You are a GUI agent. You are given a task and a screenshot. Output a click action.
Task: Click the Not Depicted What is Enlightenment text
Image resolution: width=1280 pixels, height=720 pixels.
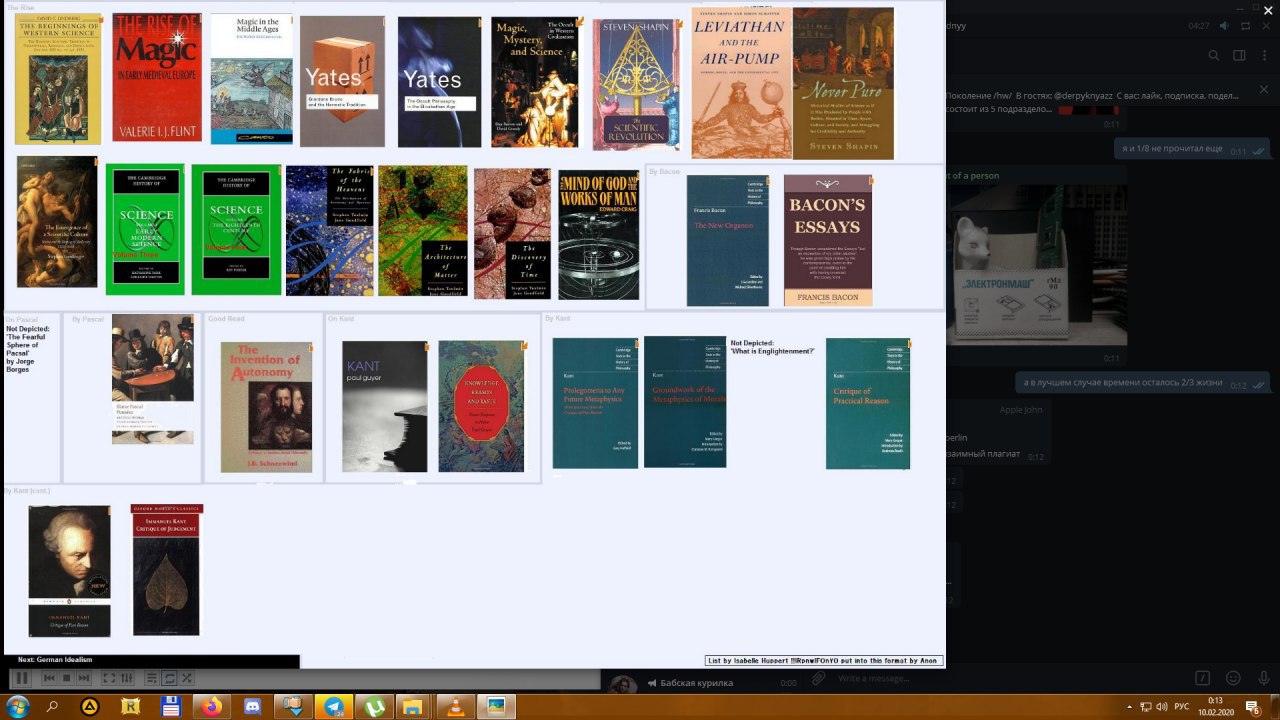773,347
